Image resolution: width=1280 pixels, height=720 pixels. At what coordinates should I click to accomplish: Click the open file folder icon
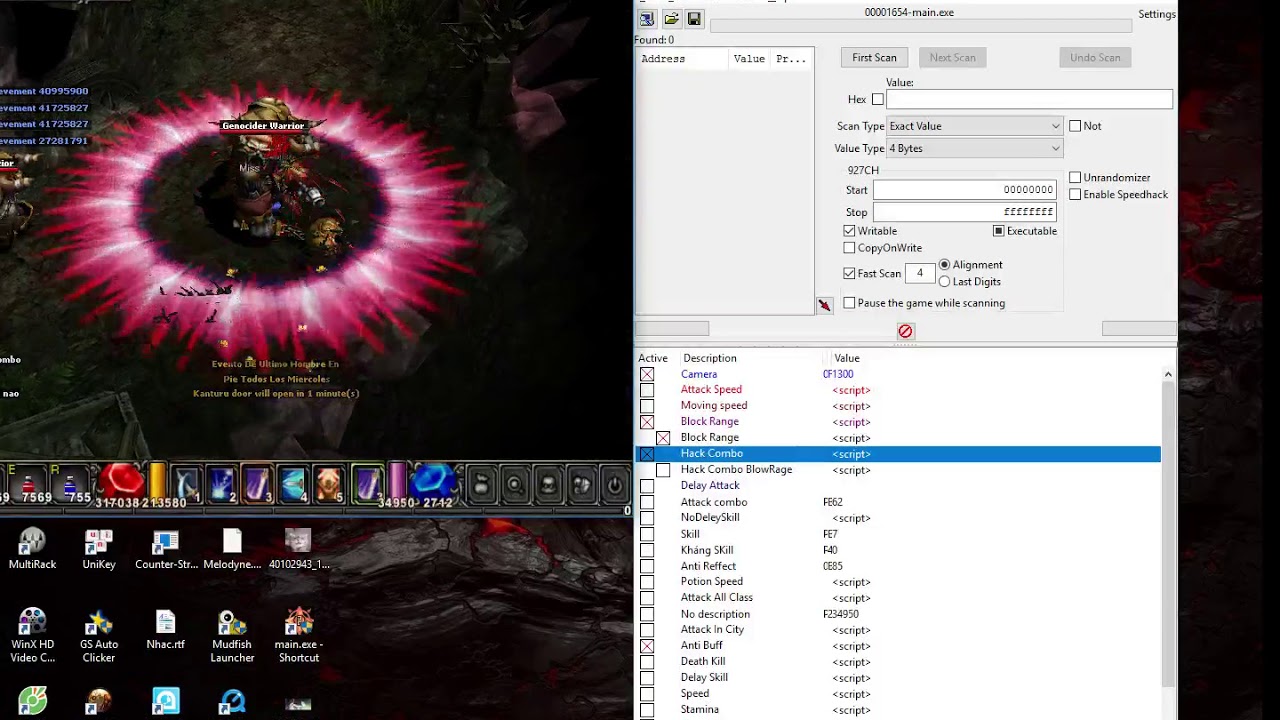click(671, 19)
